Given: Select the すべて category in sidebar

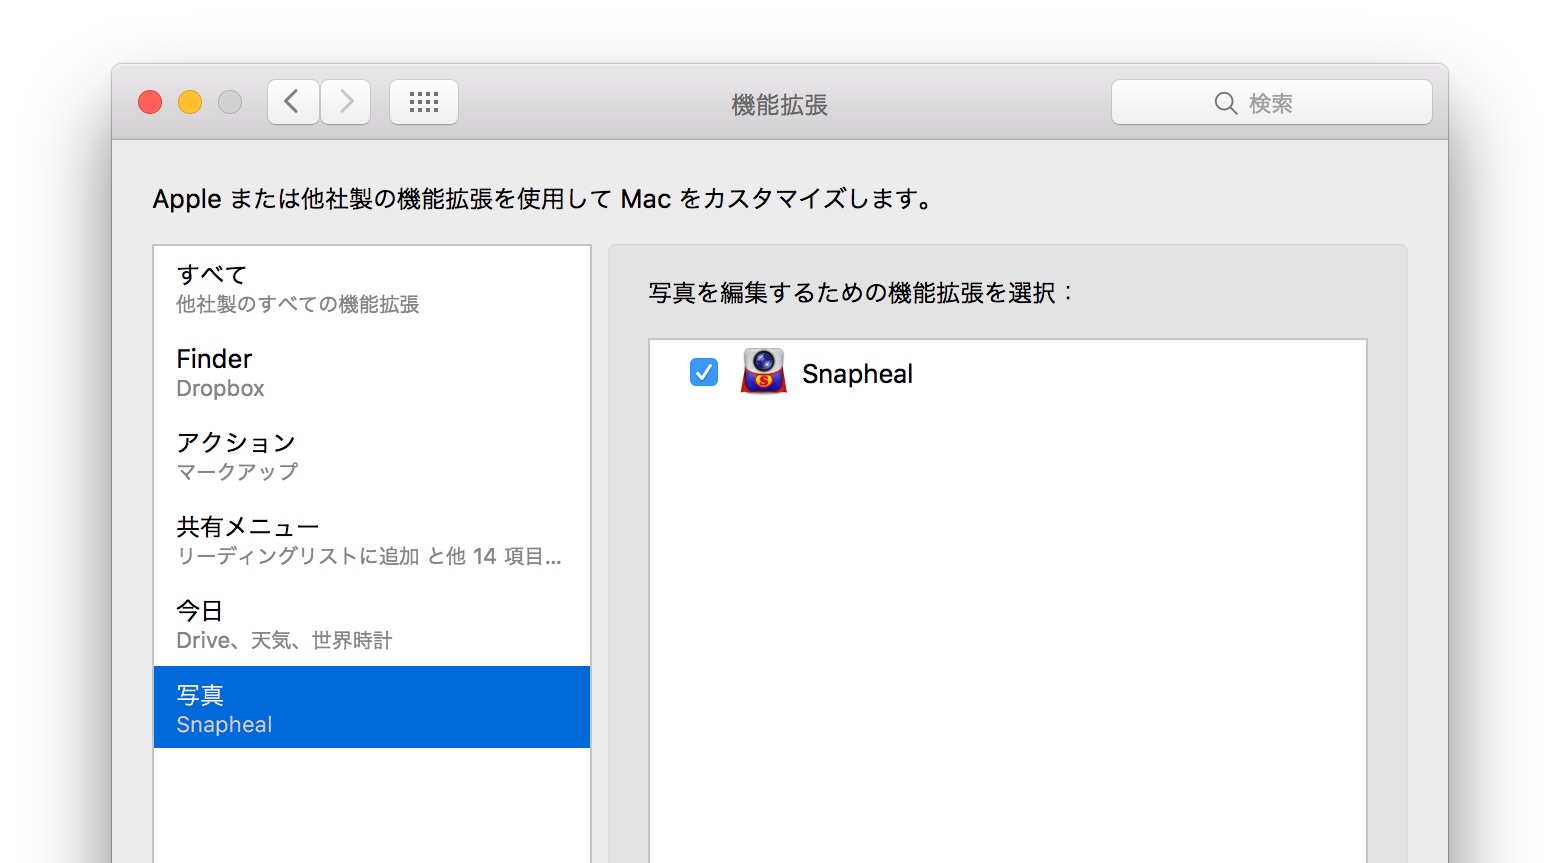Looking at the screenshot, I should pyautogui.click(x=372, y=288).
